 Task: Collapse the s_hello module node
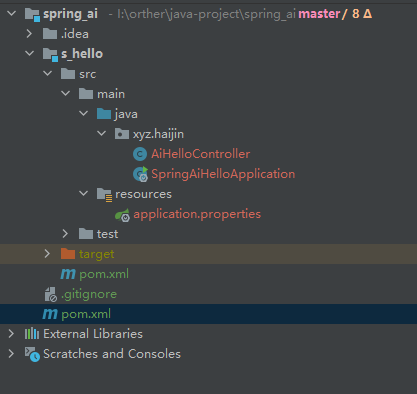[x=29, y=53]
